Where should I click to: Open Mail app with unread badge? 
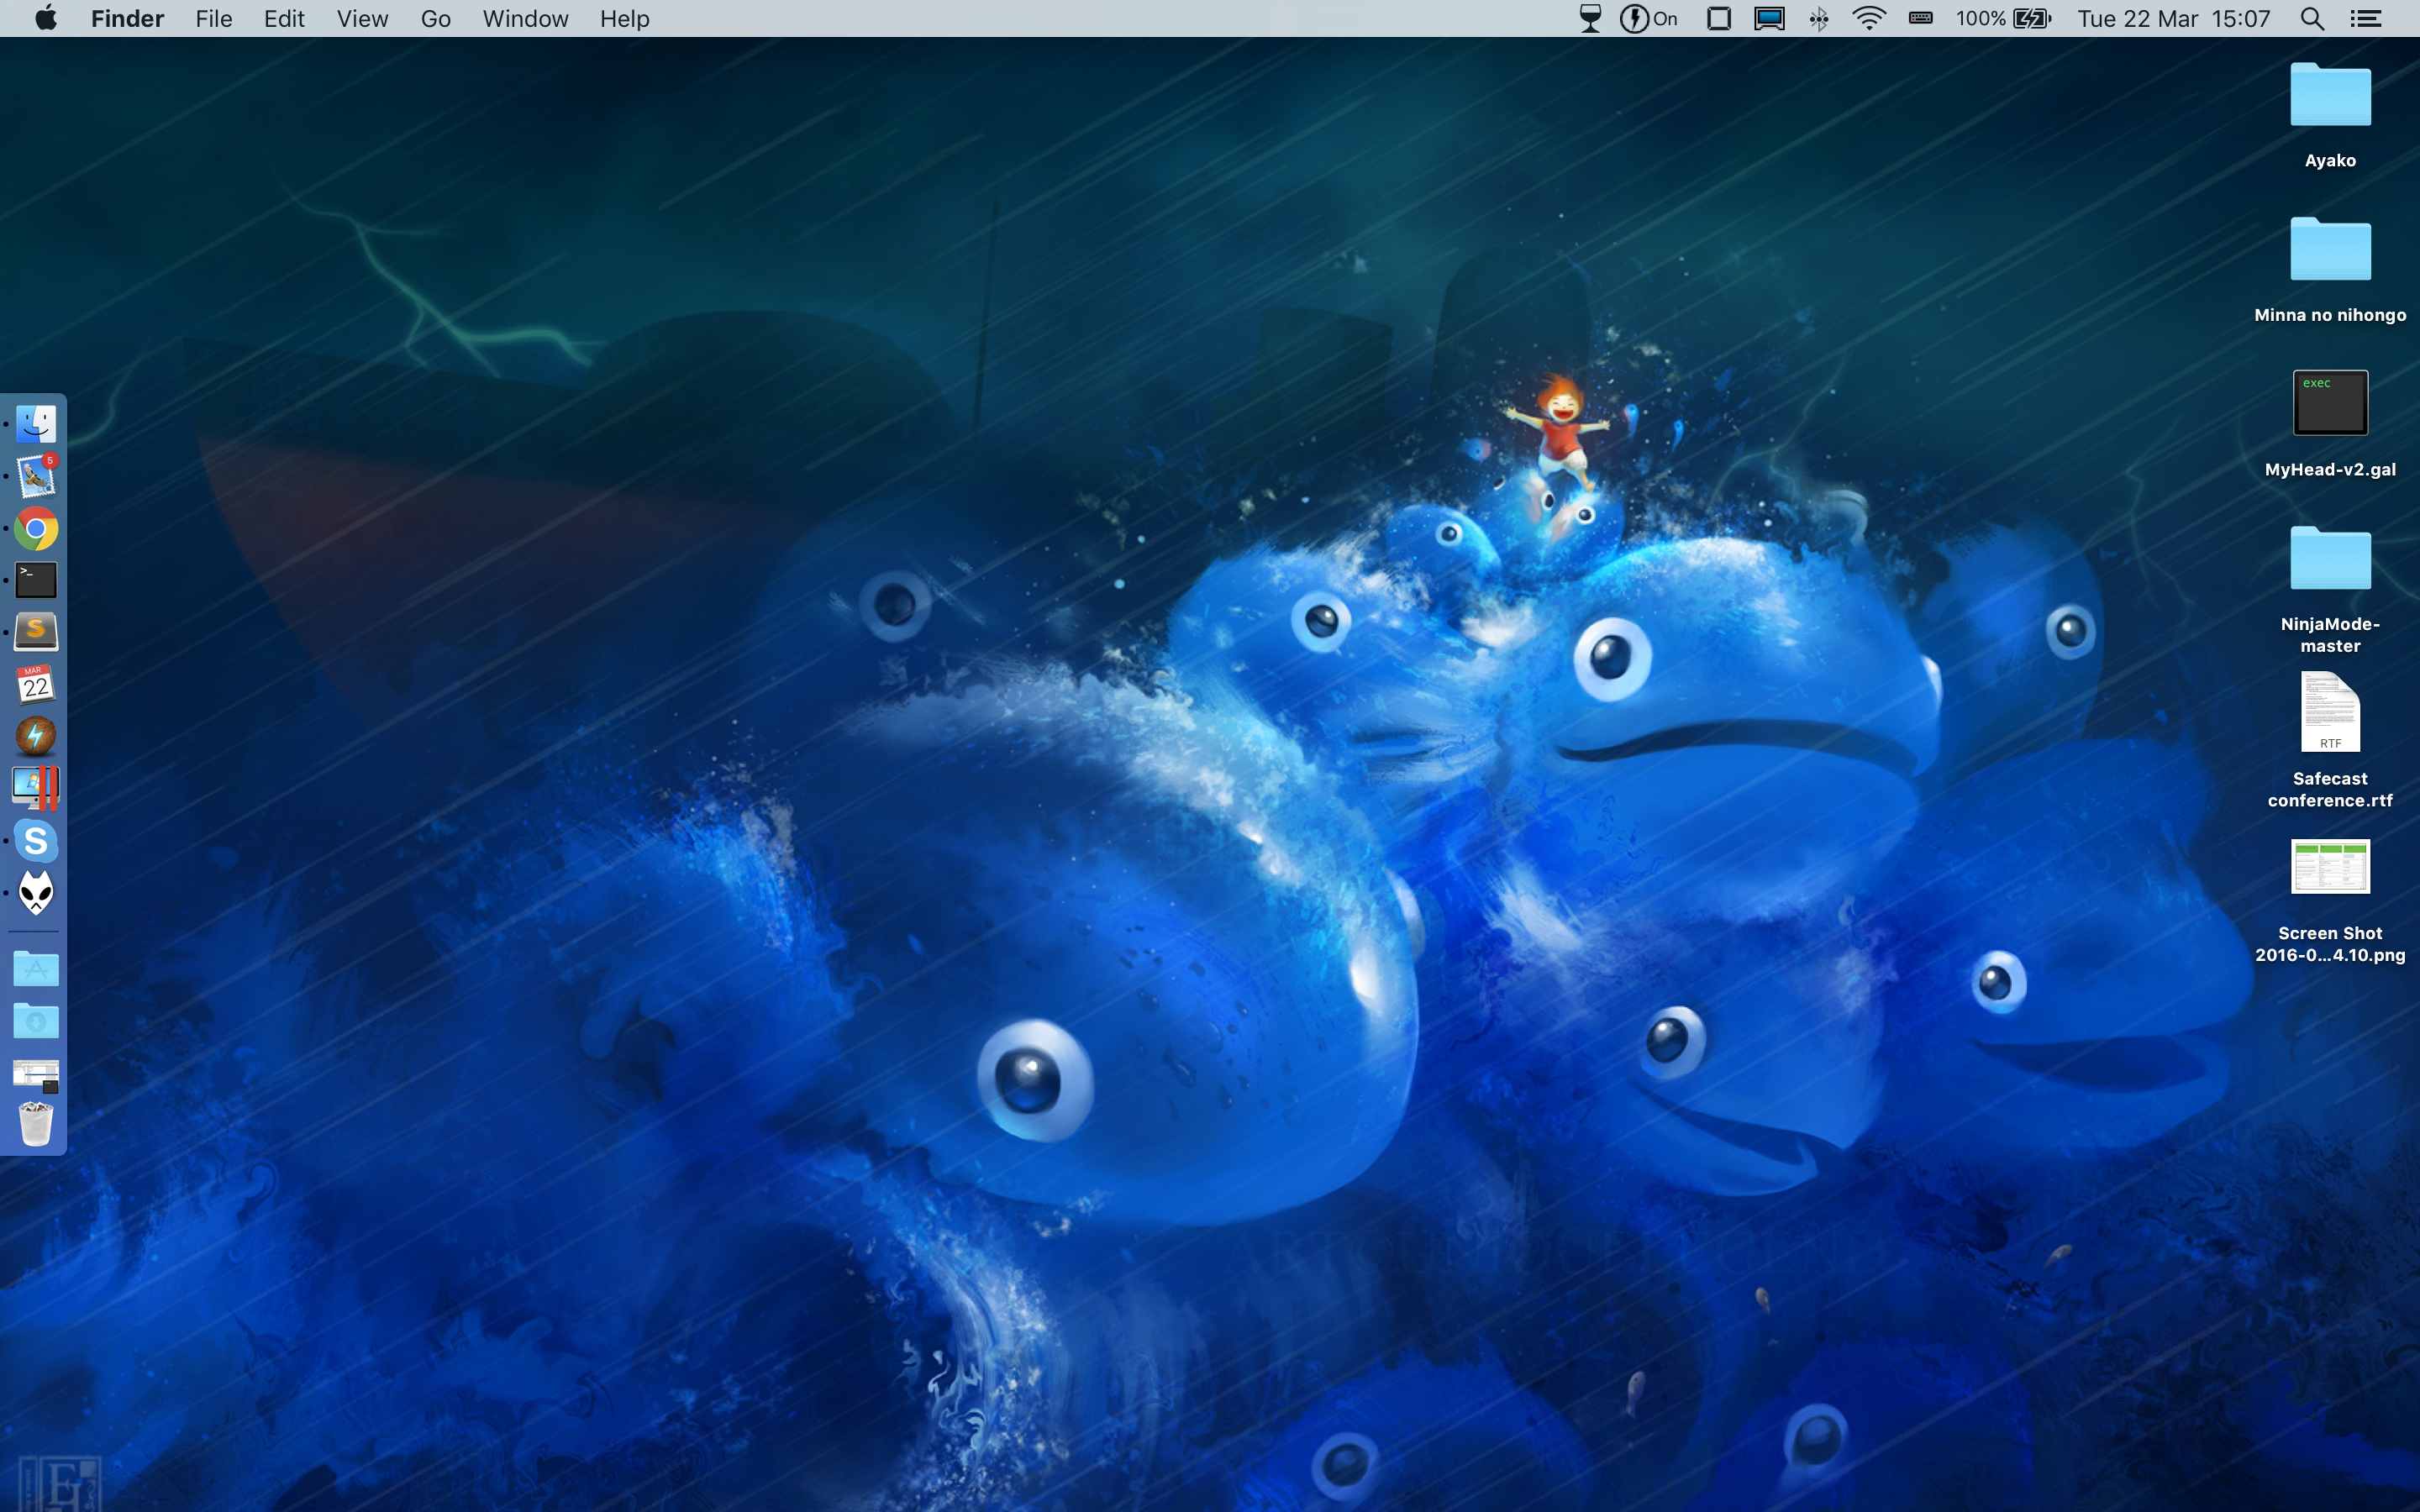tap(36, 477)
